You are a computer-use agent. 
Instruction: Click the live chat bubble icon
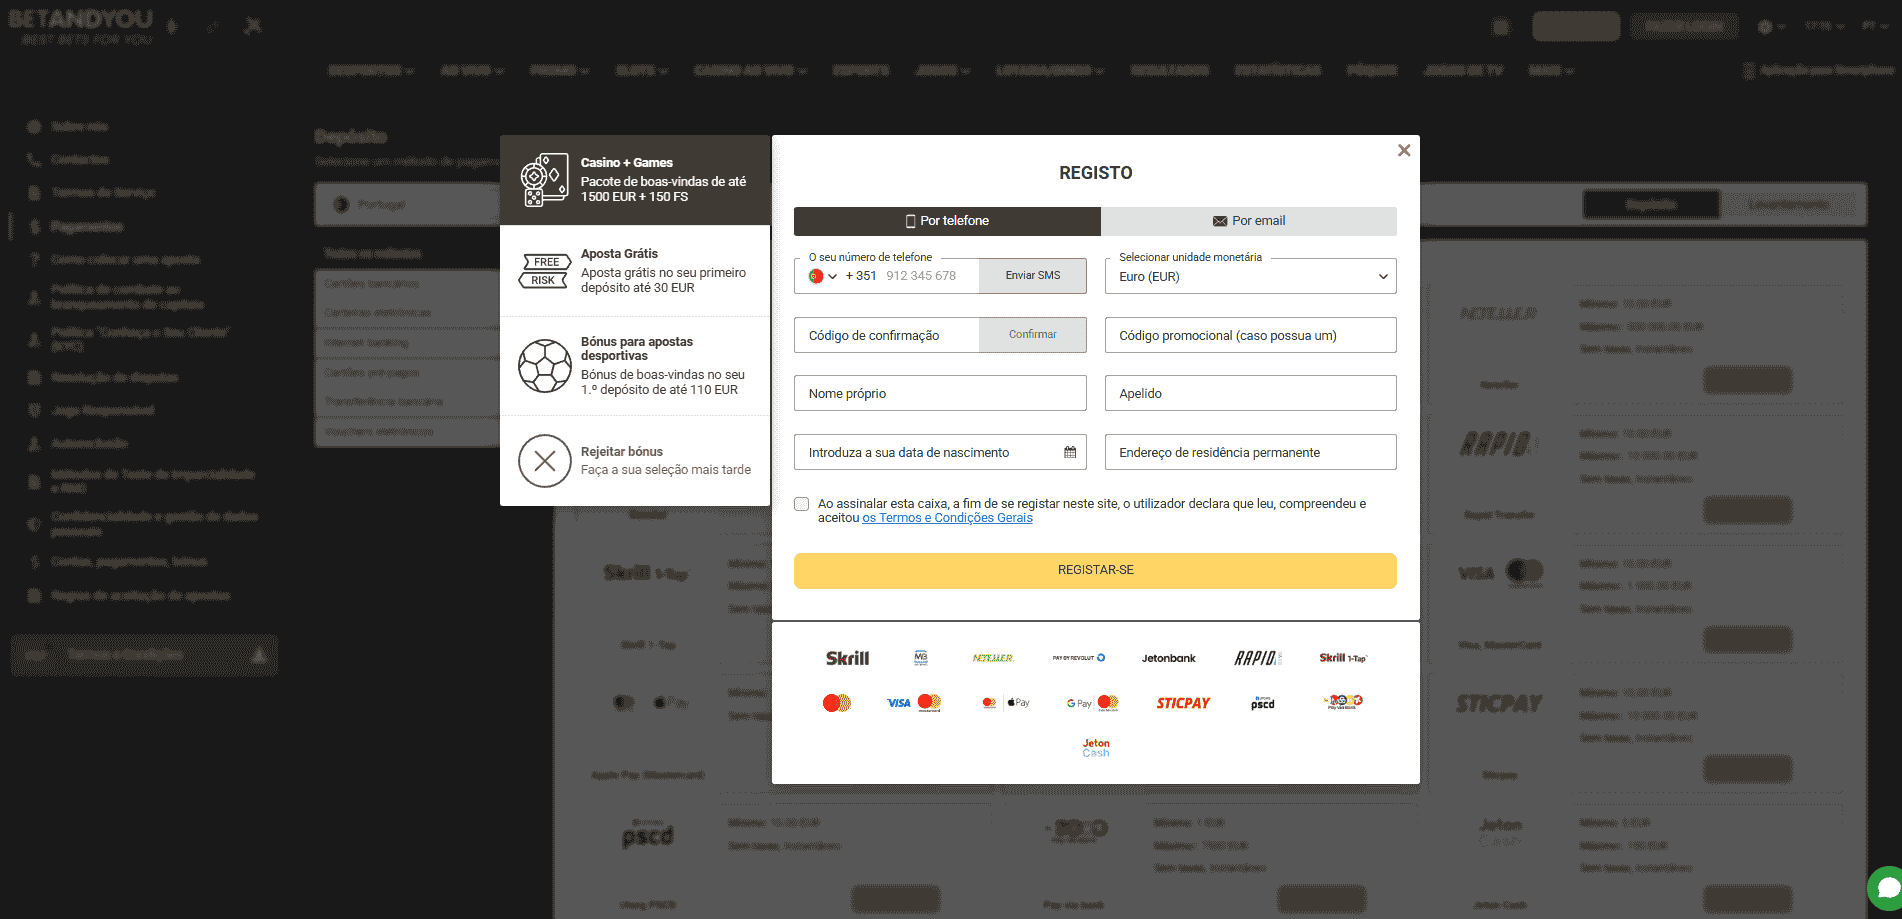click(1886, 887)
